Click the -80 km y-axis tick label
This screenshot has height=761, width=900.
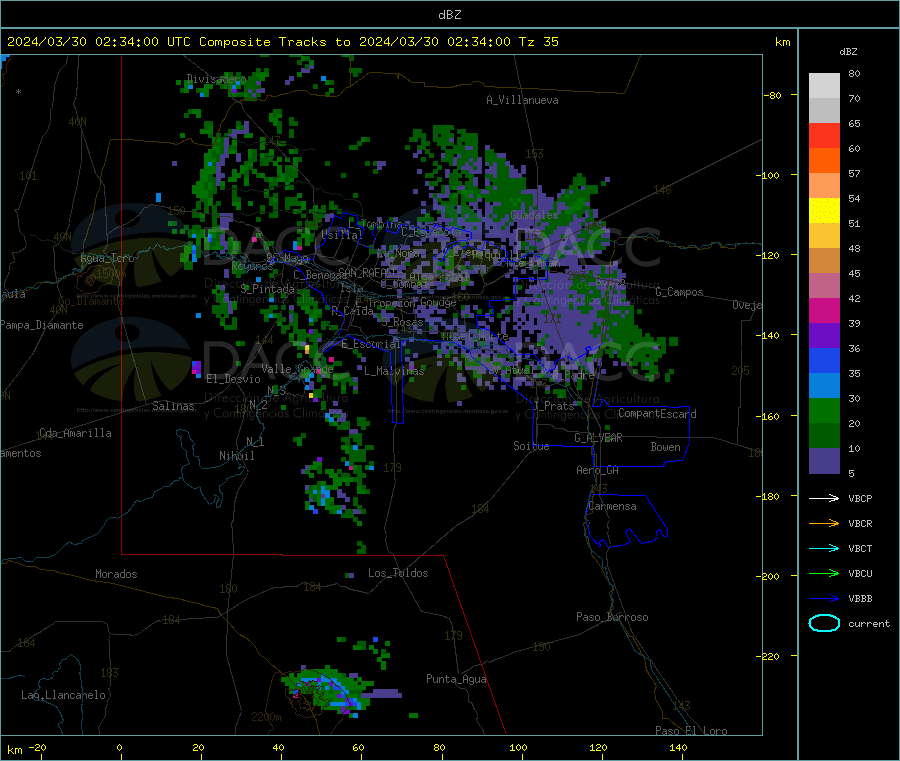coord(772,95)
